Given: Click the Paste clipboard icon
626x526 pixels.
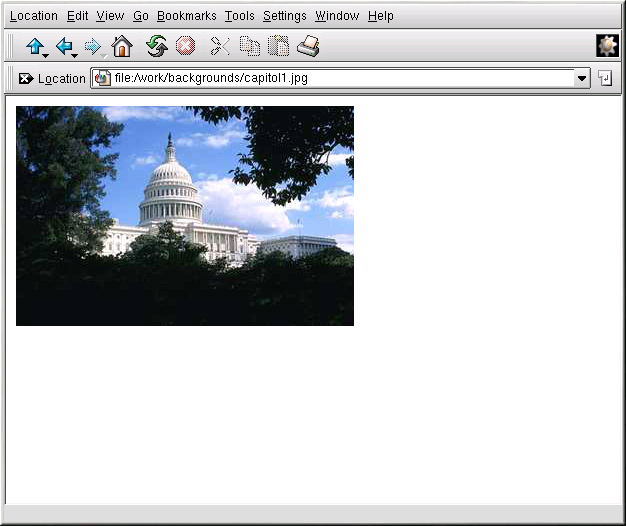Looking at the screenshot, I should [x=278, y=46].
